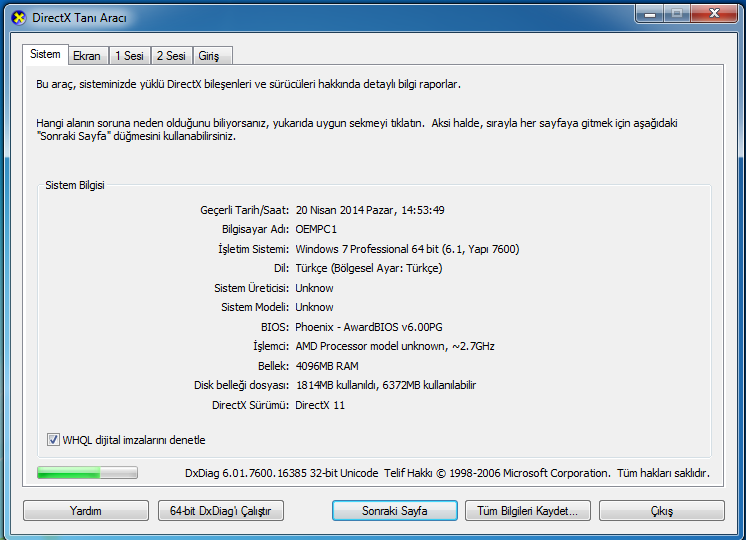
Task: Open the Ekran tab
Action: [x=87, y=56]
